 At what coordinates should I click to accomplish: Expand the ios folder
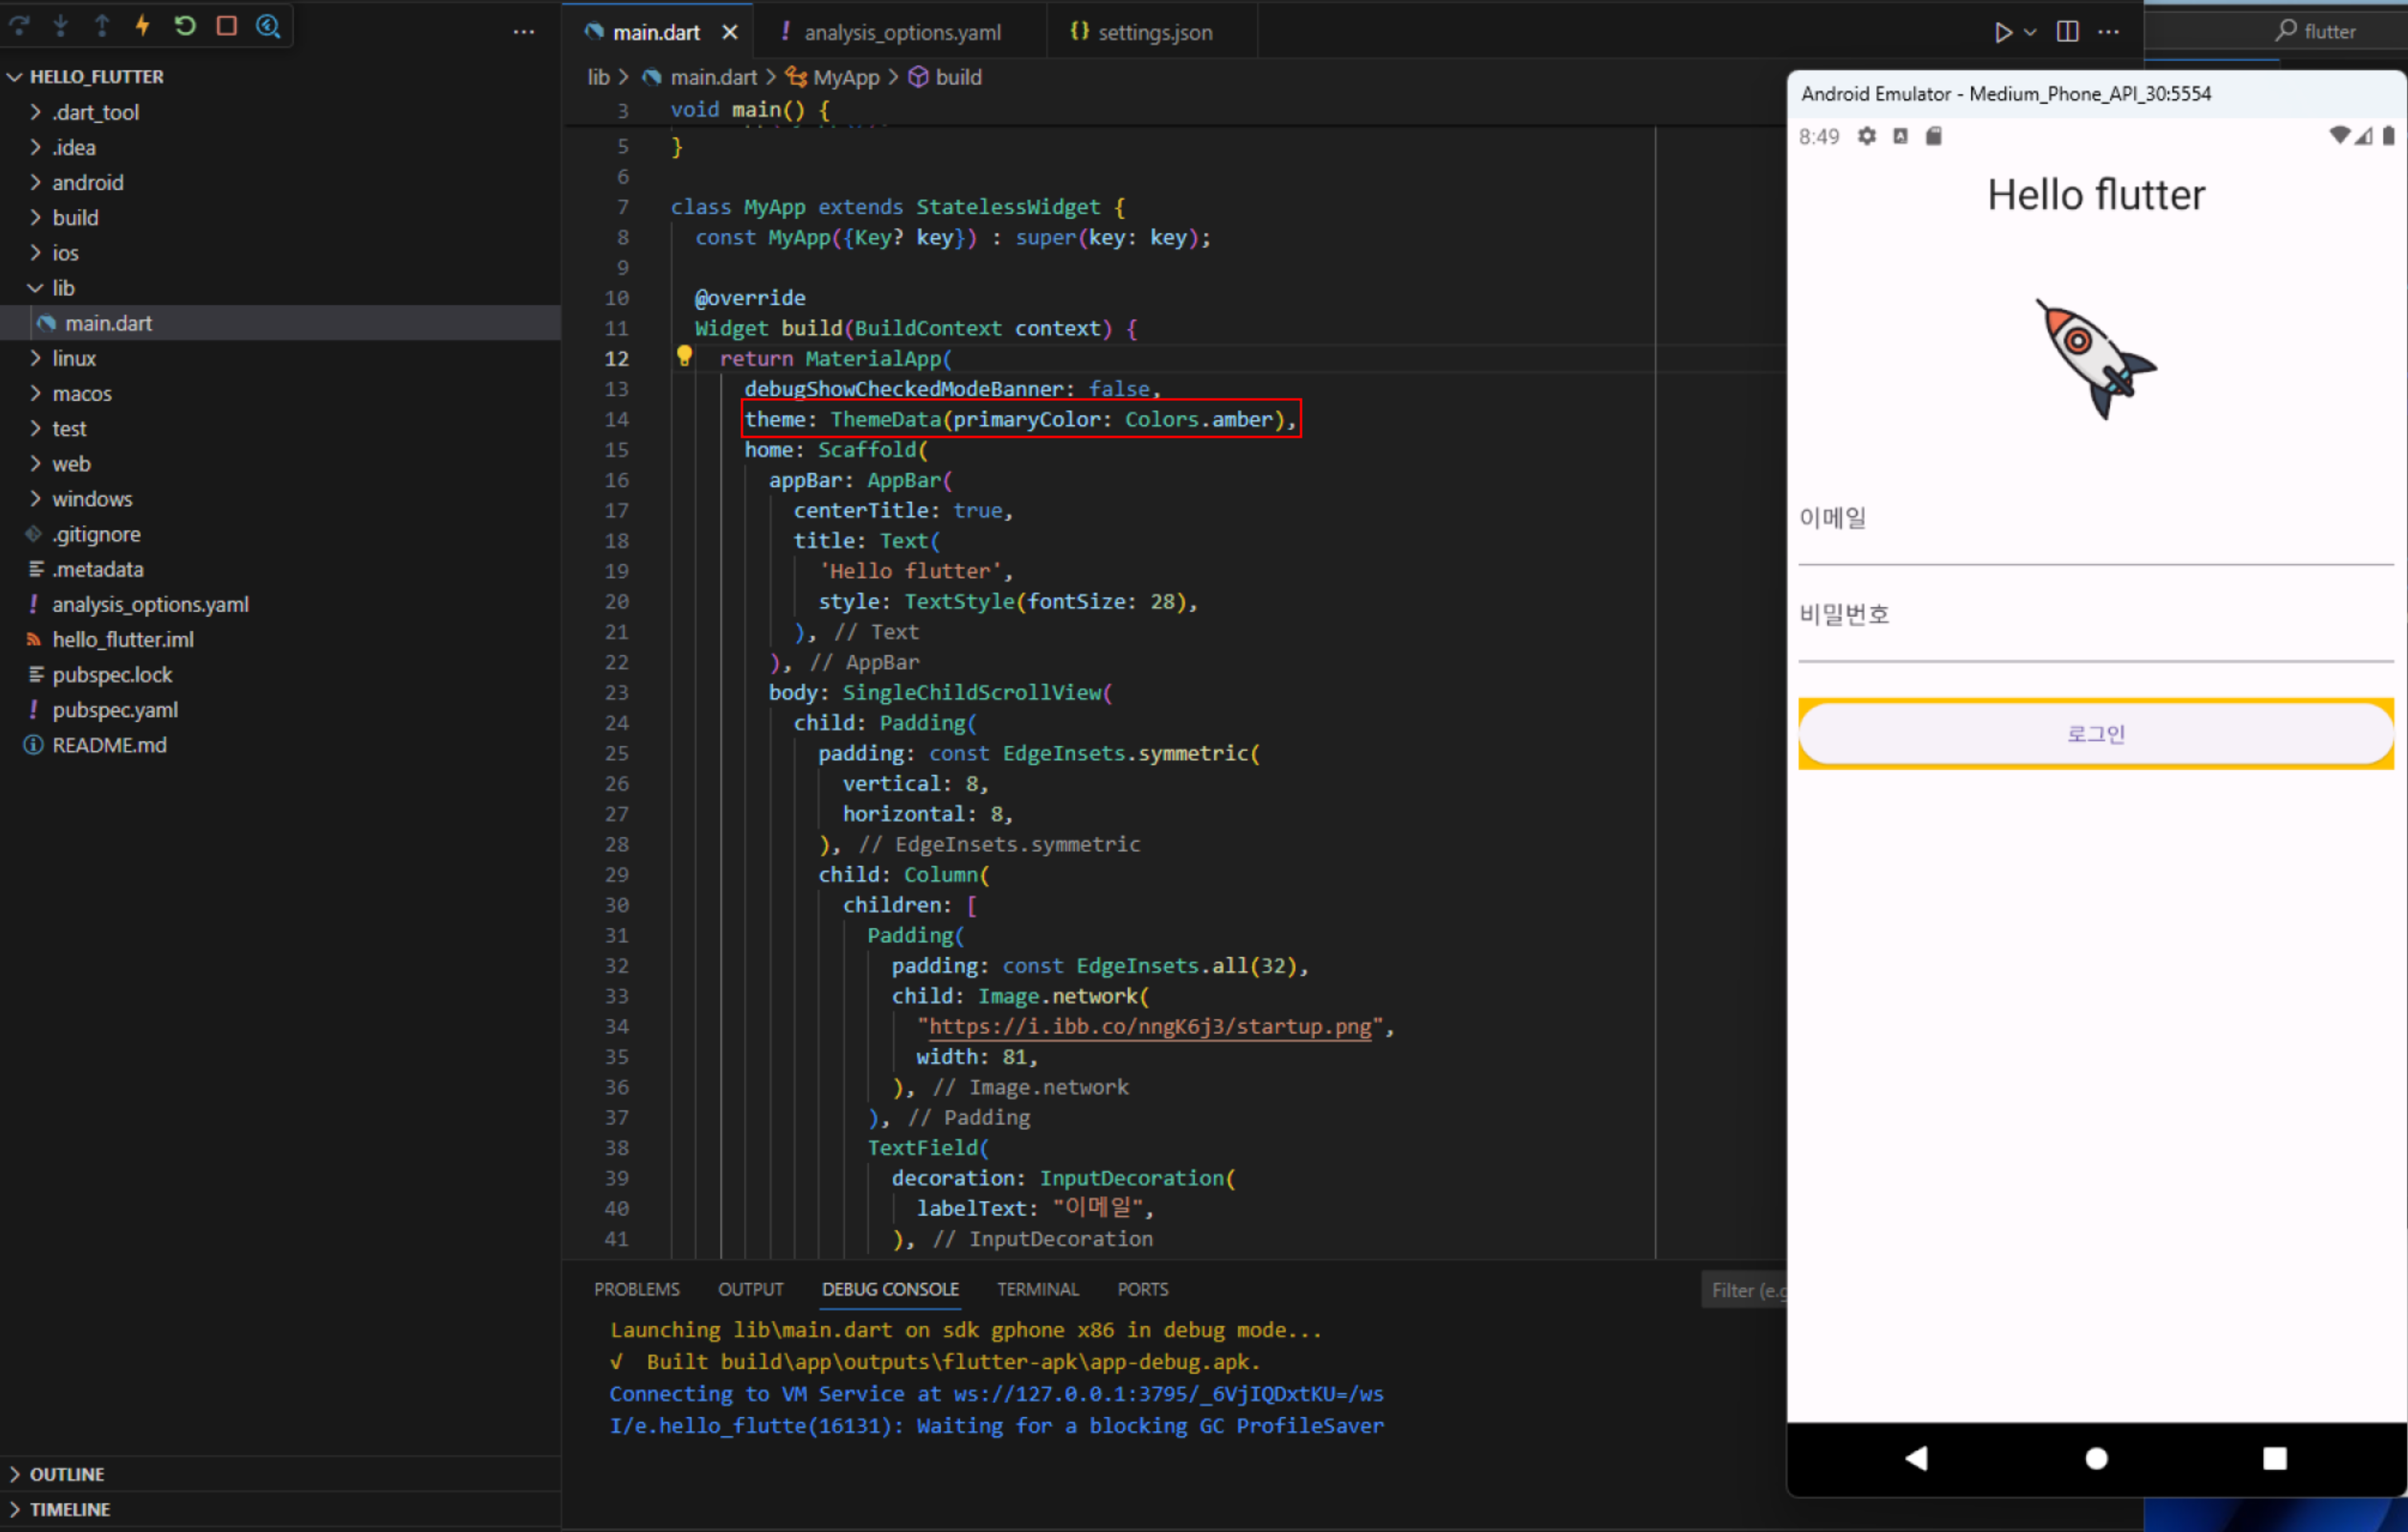[x=35, y=252]
